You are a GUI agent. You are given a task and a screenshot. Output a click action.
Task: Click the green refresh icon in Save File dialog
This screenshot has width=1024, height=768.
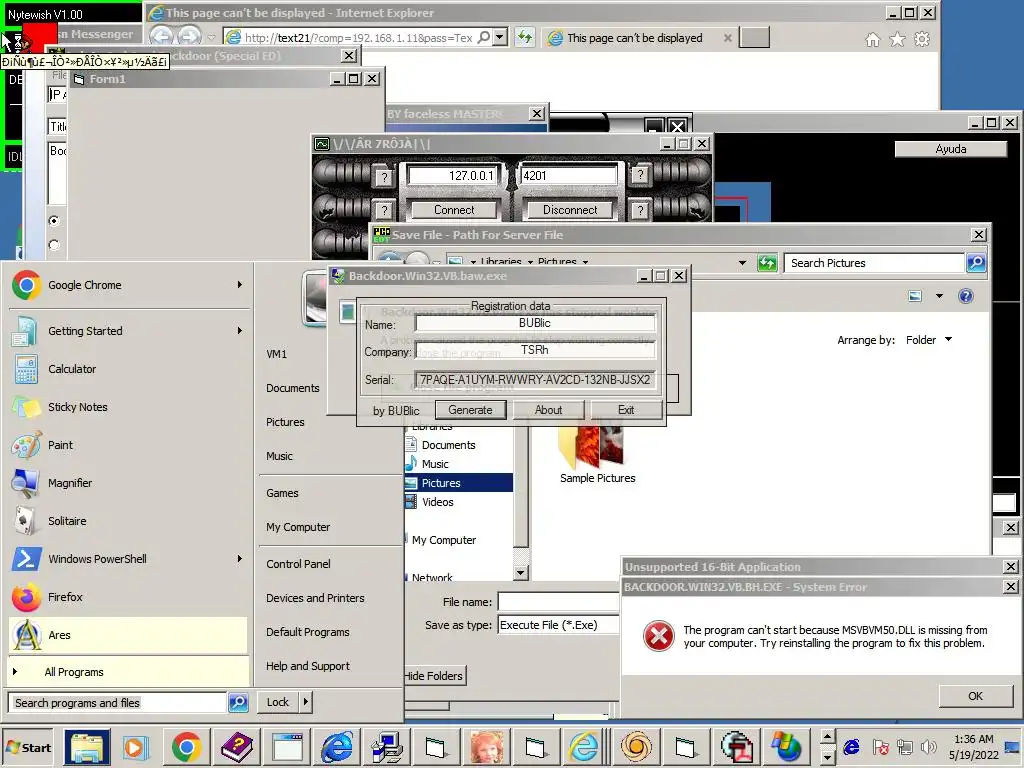(767, 263)
